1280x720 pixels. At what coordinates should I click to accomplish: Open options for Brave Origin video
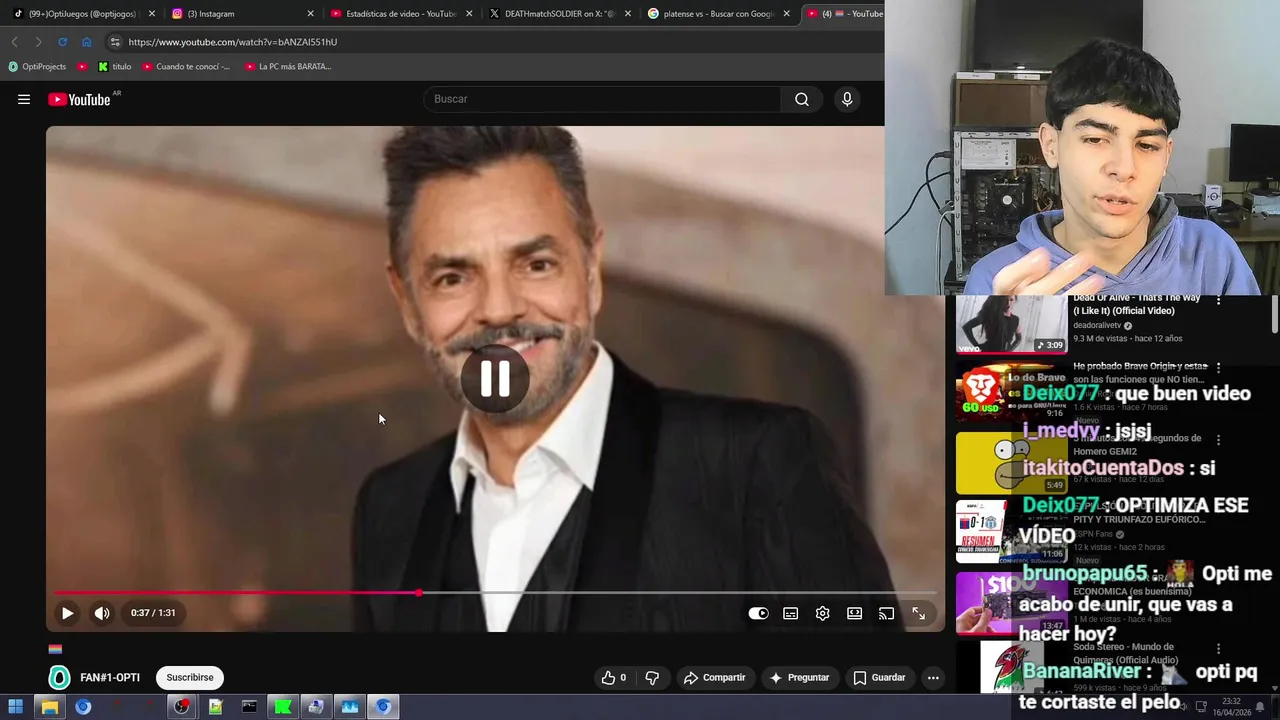(x=1218, y=369)
